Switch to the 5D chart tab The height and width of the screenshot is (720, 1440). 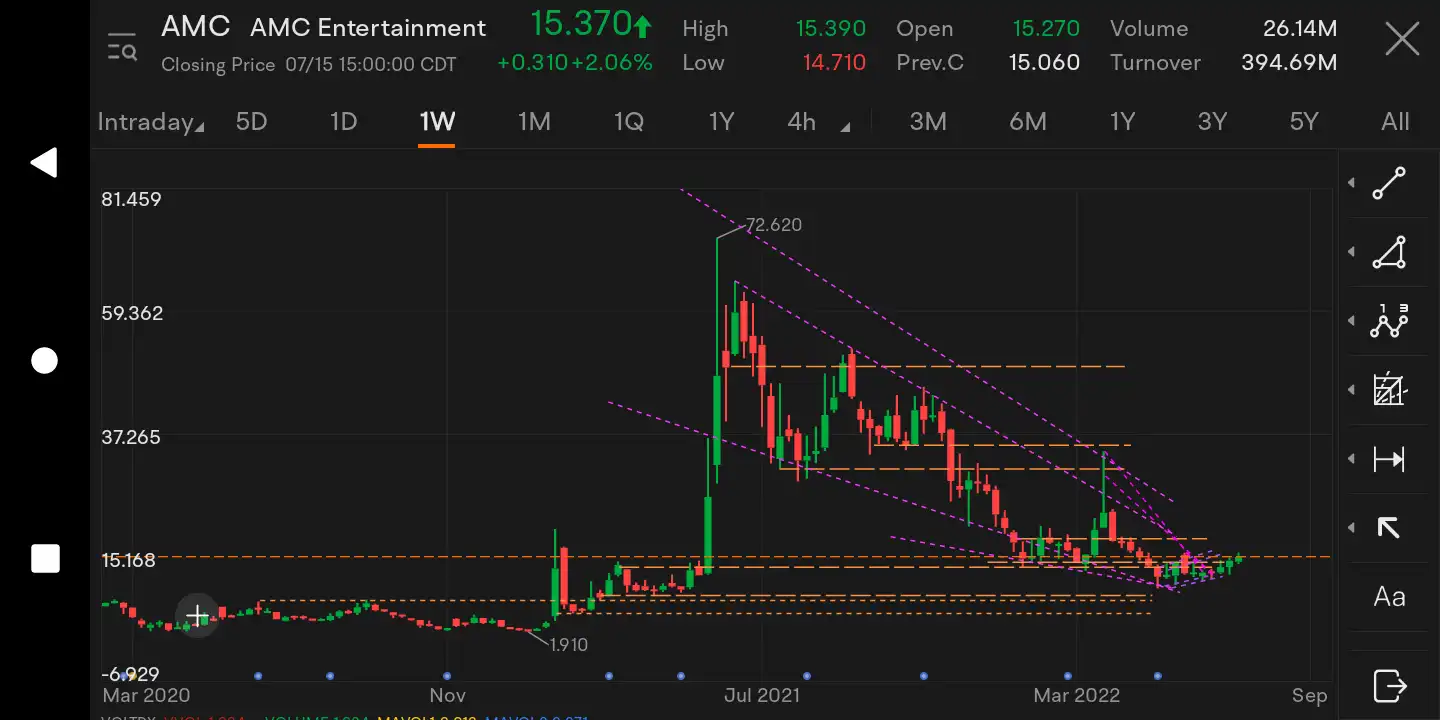[251, 122]
